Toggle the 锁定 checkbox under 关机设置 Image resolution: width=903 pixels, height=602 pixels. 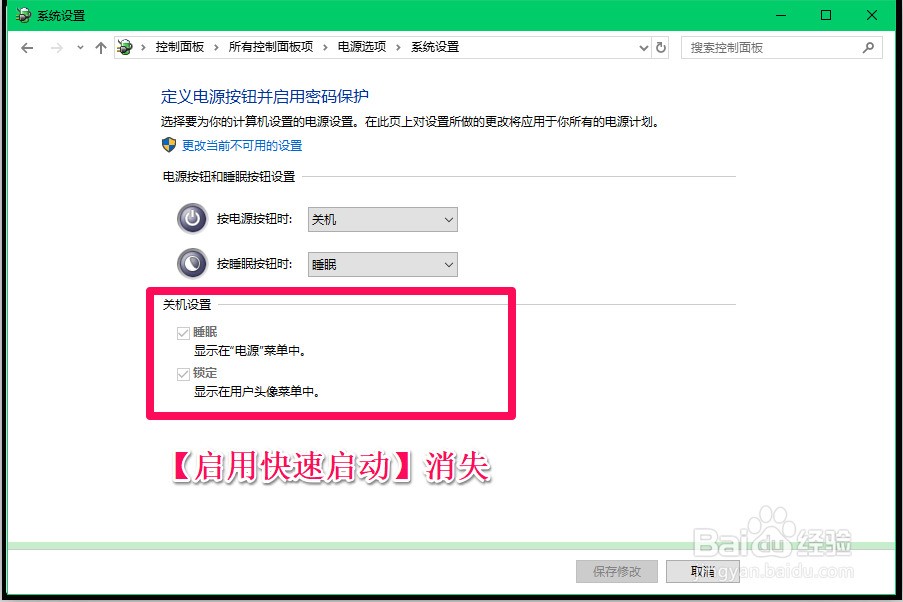coord(183,374)
